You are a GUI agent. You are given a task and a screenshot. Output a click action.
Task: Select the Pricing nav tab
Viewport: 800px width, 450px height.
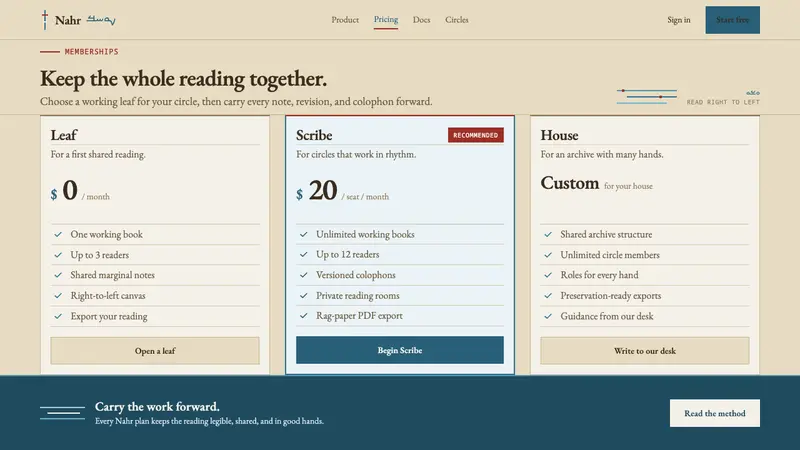pyautogui.click(x=386, y=20)
